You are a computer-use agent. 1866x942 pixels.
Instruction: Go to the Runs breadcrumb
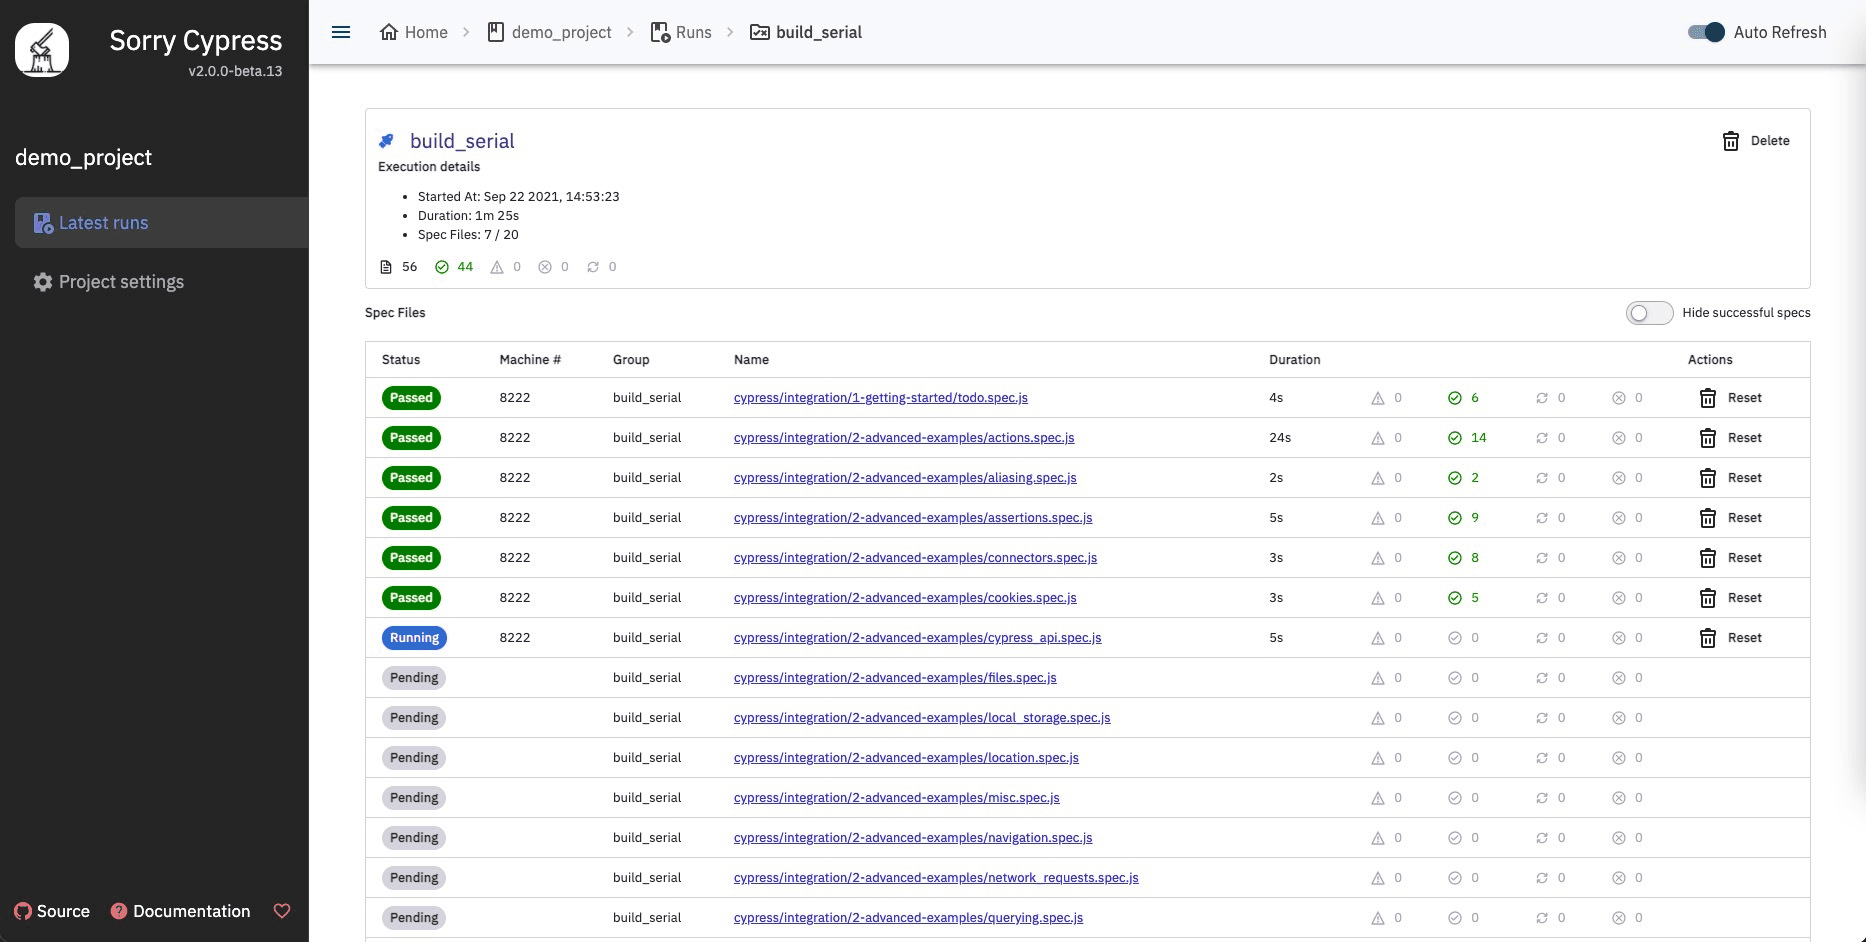click(x=681, y=32)
